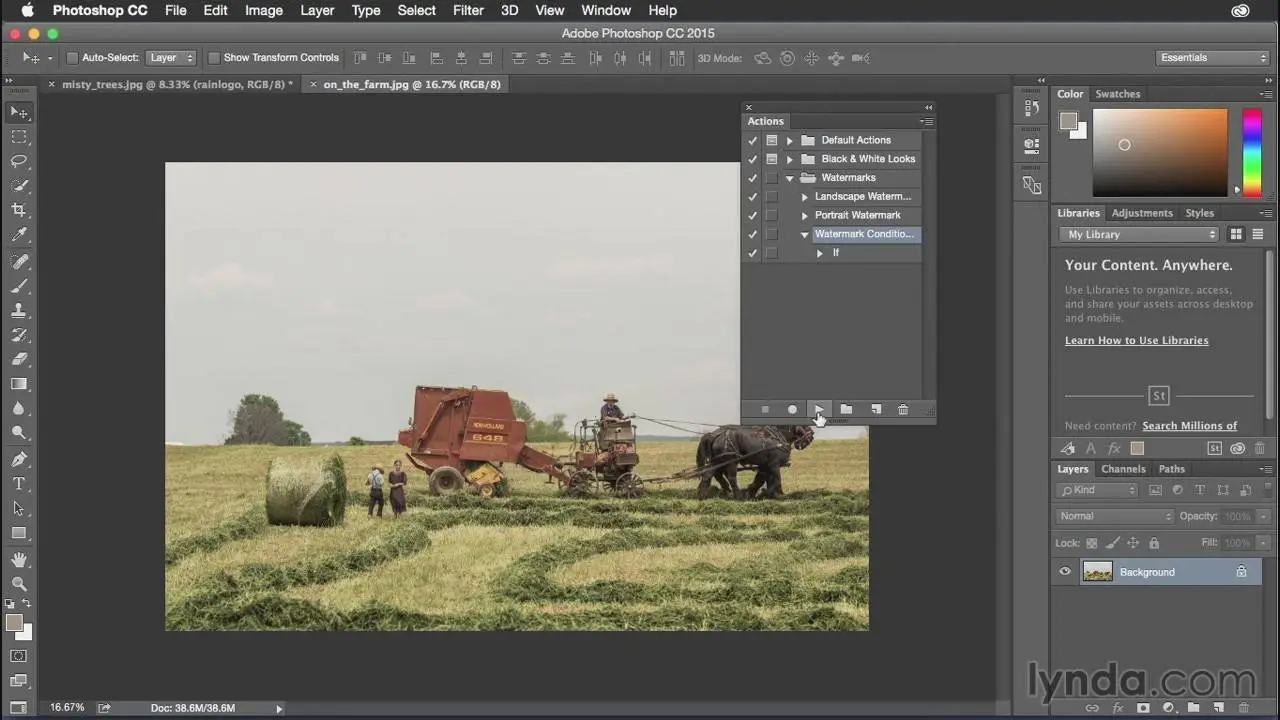Image resolution: width=1280 pixels, height=720 pixels.
Task: Open the Filter menu
Action: 468,11
